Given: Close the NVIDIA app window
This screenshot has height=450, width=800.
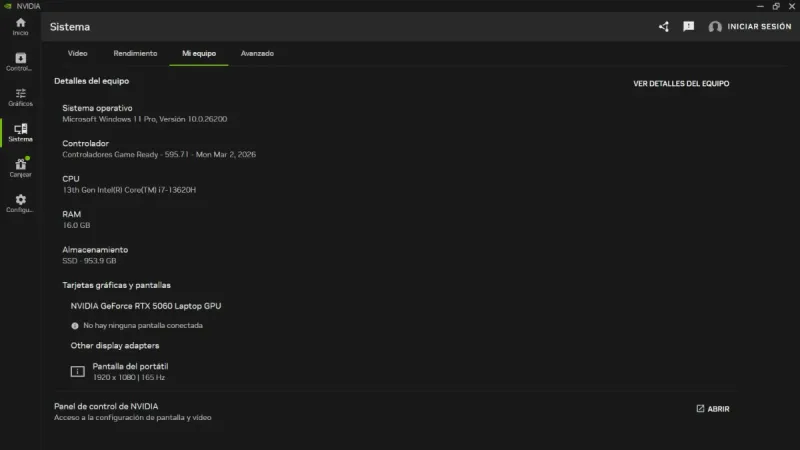Looking at the screenshot, I should coord(792,6).
